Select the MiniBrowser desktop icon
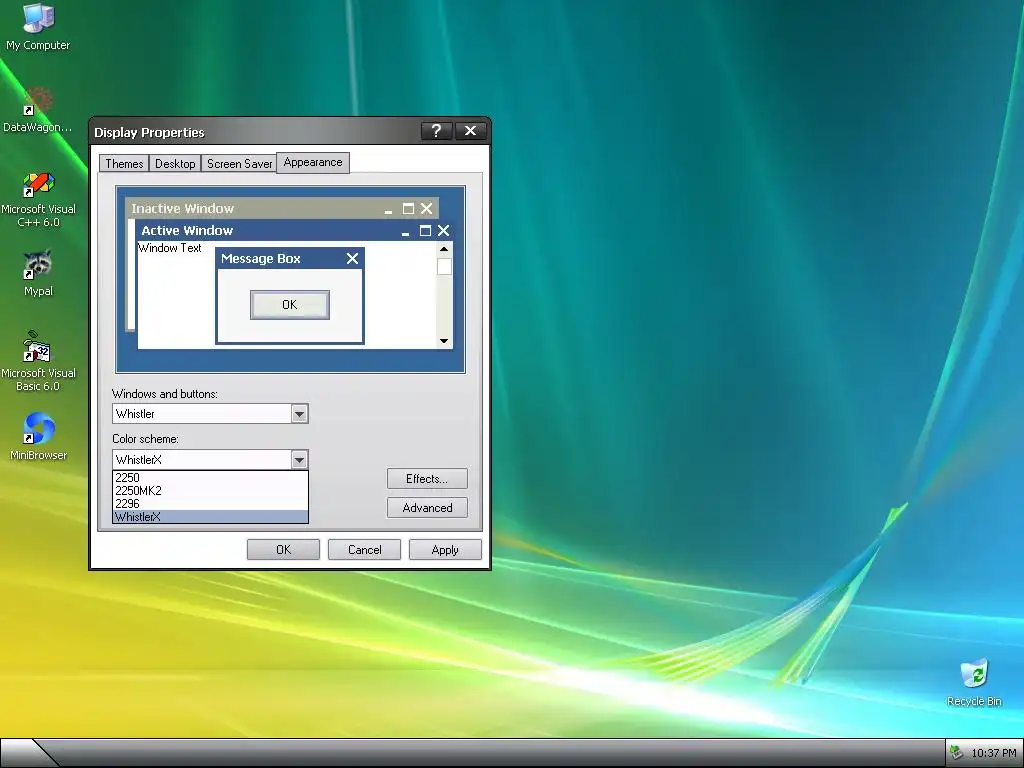Screen dimensions: 1024x768 38,436
